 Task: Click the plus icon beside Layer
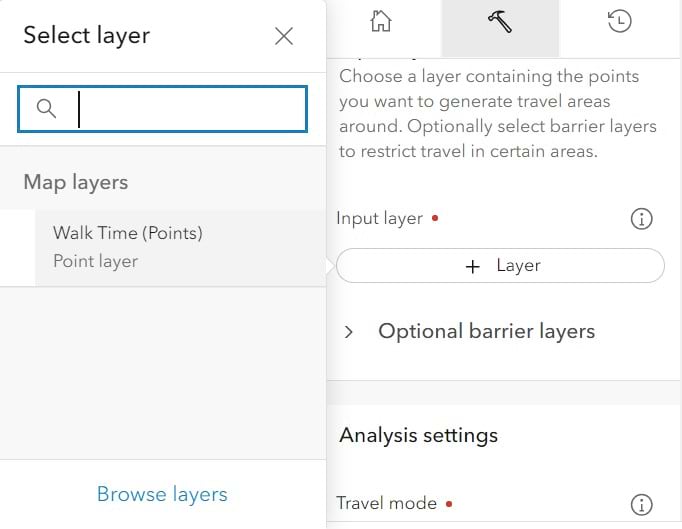473,266
